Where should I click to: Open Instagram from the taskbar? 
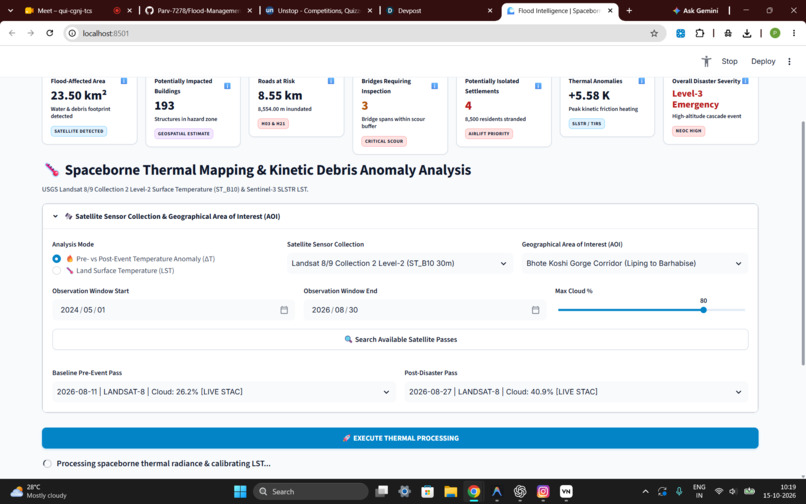[543, 492]
